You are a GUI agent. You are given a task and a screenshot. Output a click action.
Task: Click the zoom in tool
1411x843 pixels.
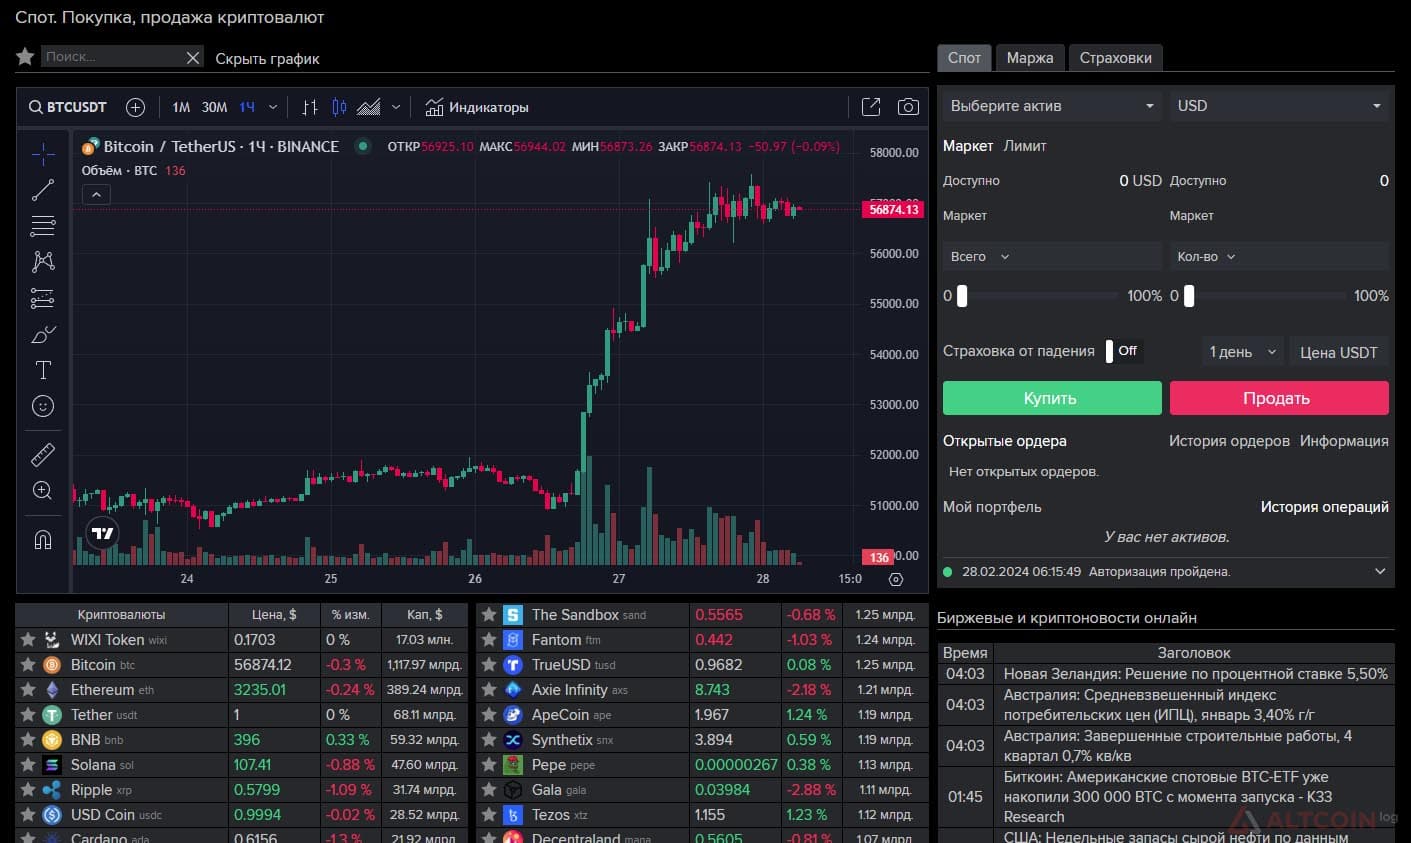coord(43,491)
